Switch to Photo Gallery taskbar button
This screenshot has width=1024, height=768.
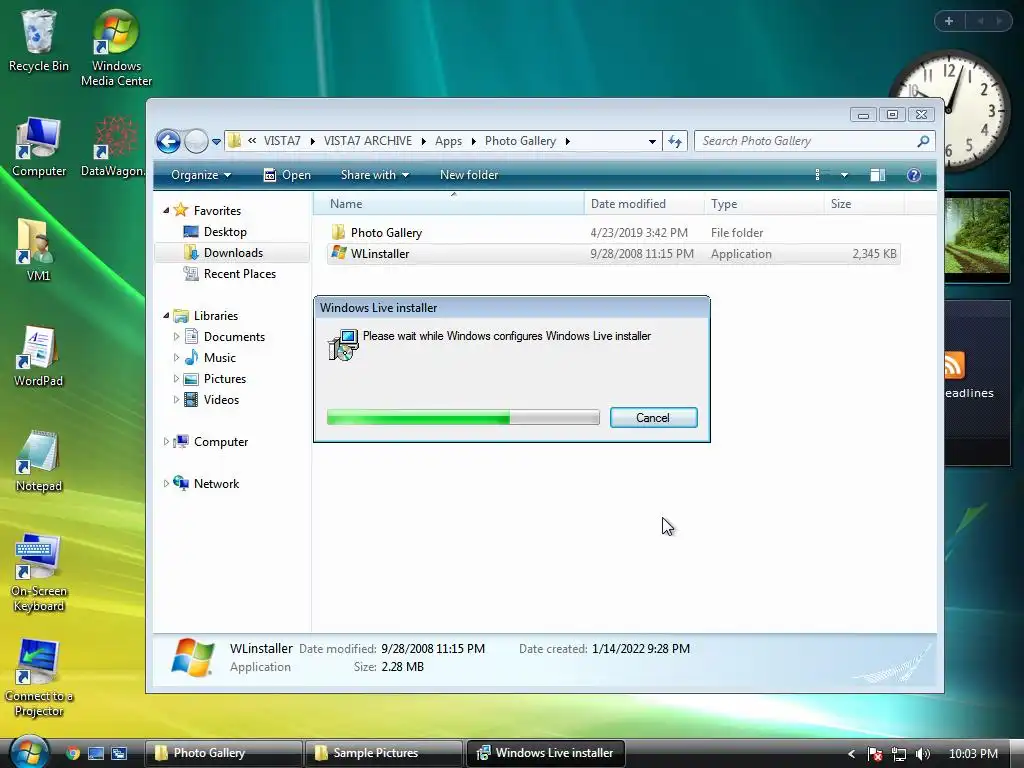[223, 753]
